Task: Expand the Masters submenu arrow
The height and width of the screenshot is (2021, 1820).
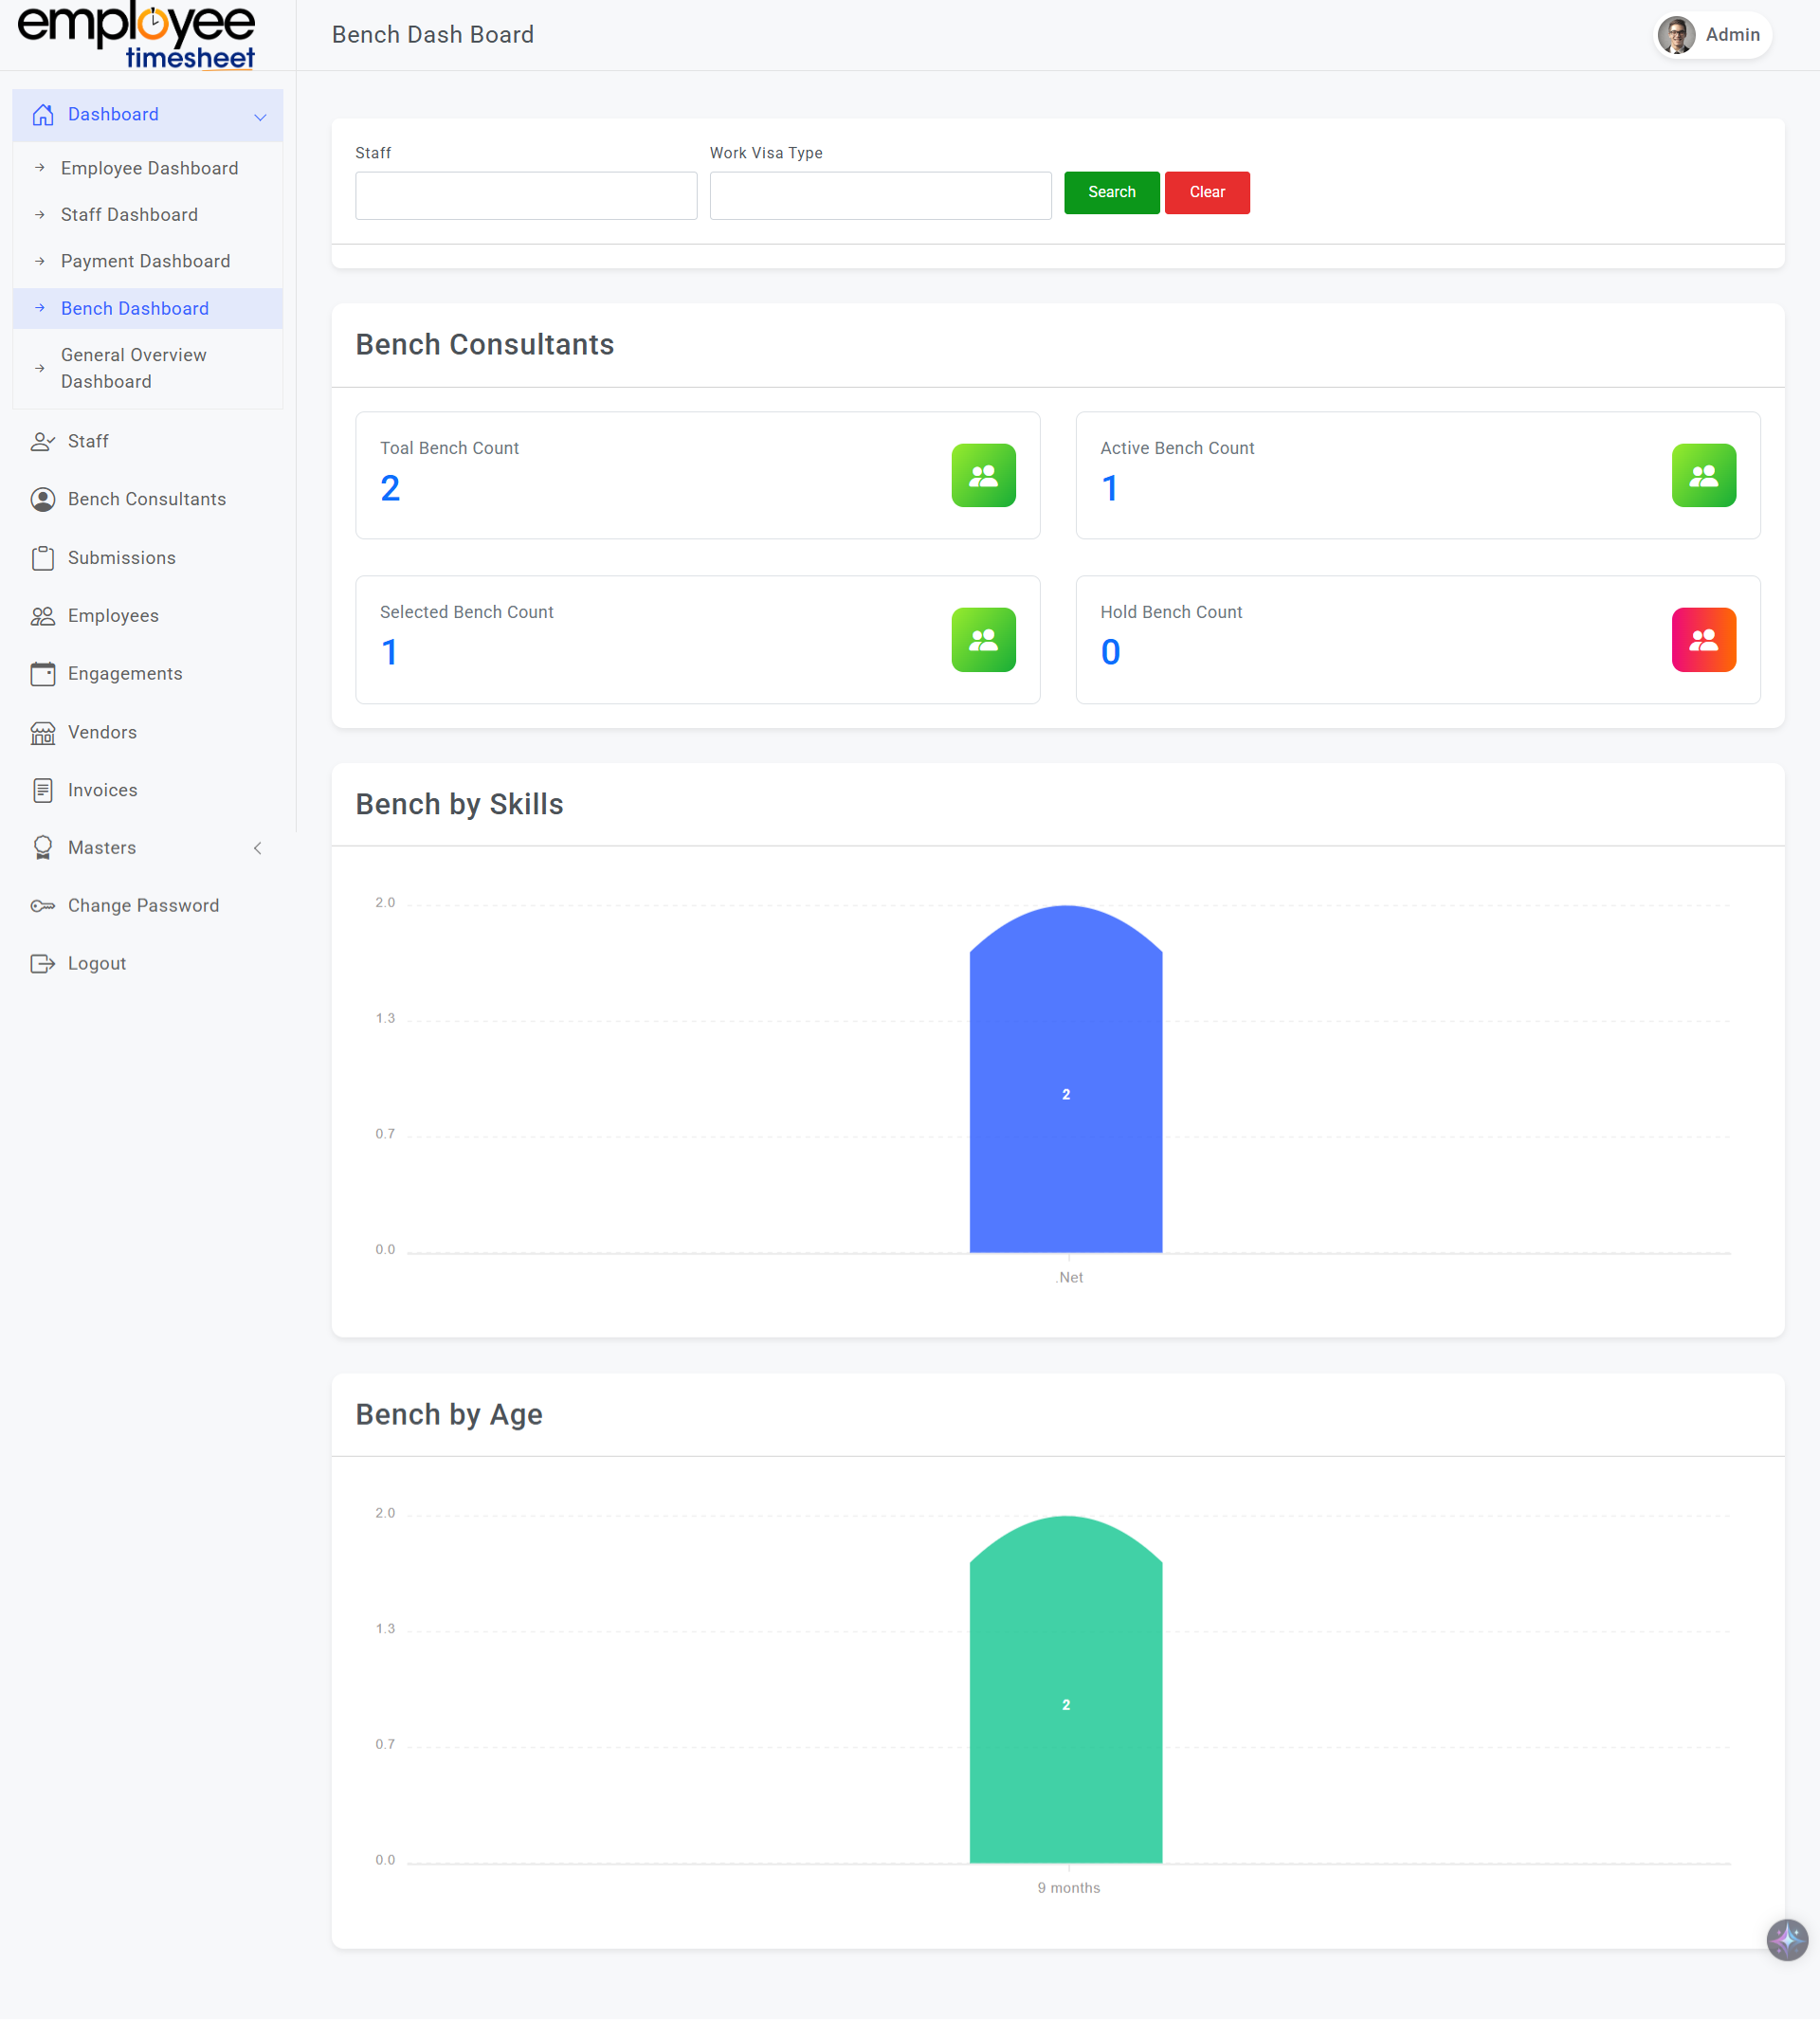Action: click(x=258, y=848)
